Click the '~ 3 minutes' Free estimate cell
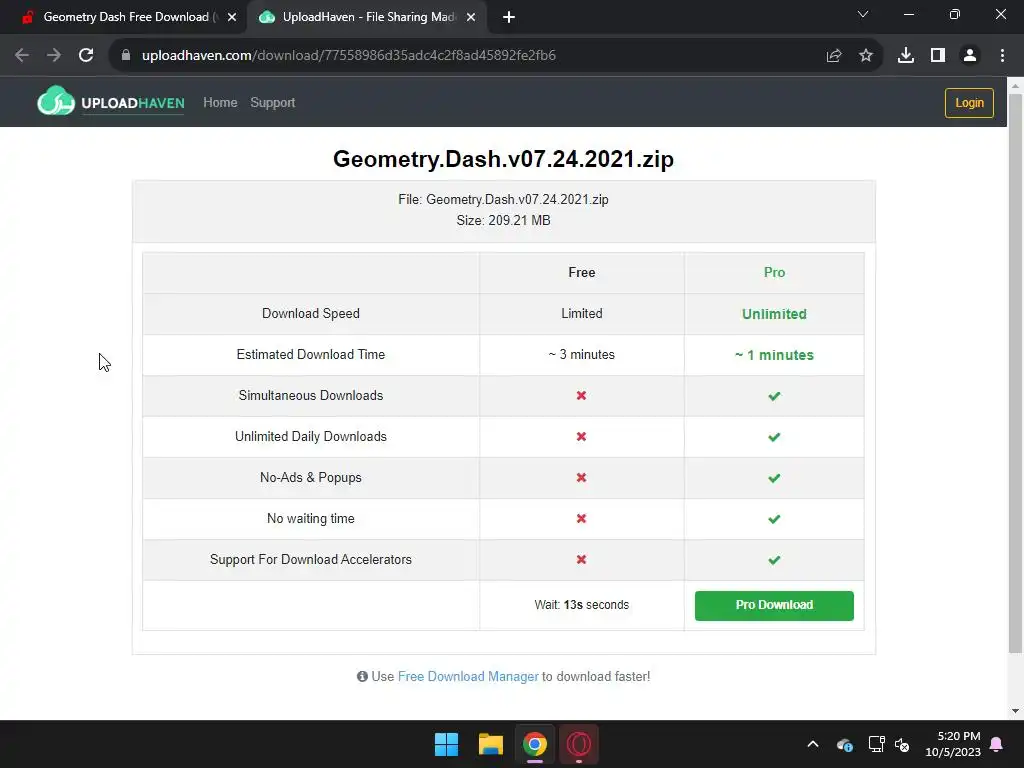Image resolution: width=1024 pixels, height=768 pixels. [x=581, y=355]
